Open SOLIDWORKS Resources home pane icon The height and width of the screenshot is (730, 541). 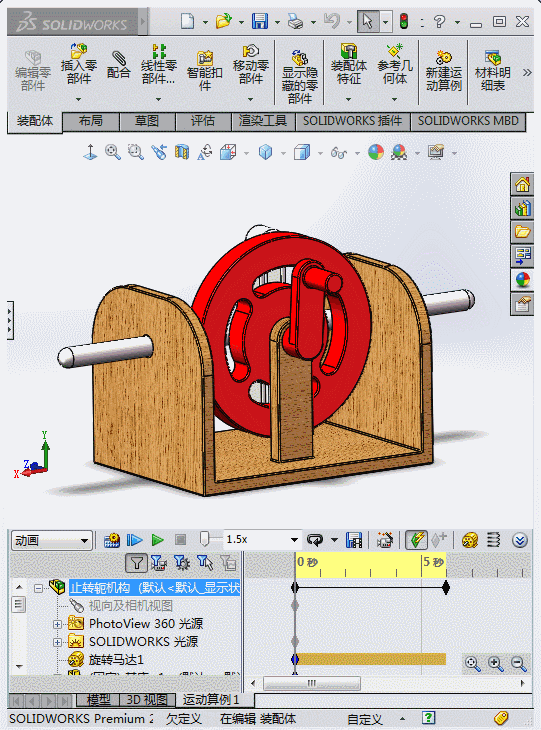pyautogui.click(x=522, y=184)
